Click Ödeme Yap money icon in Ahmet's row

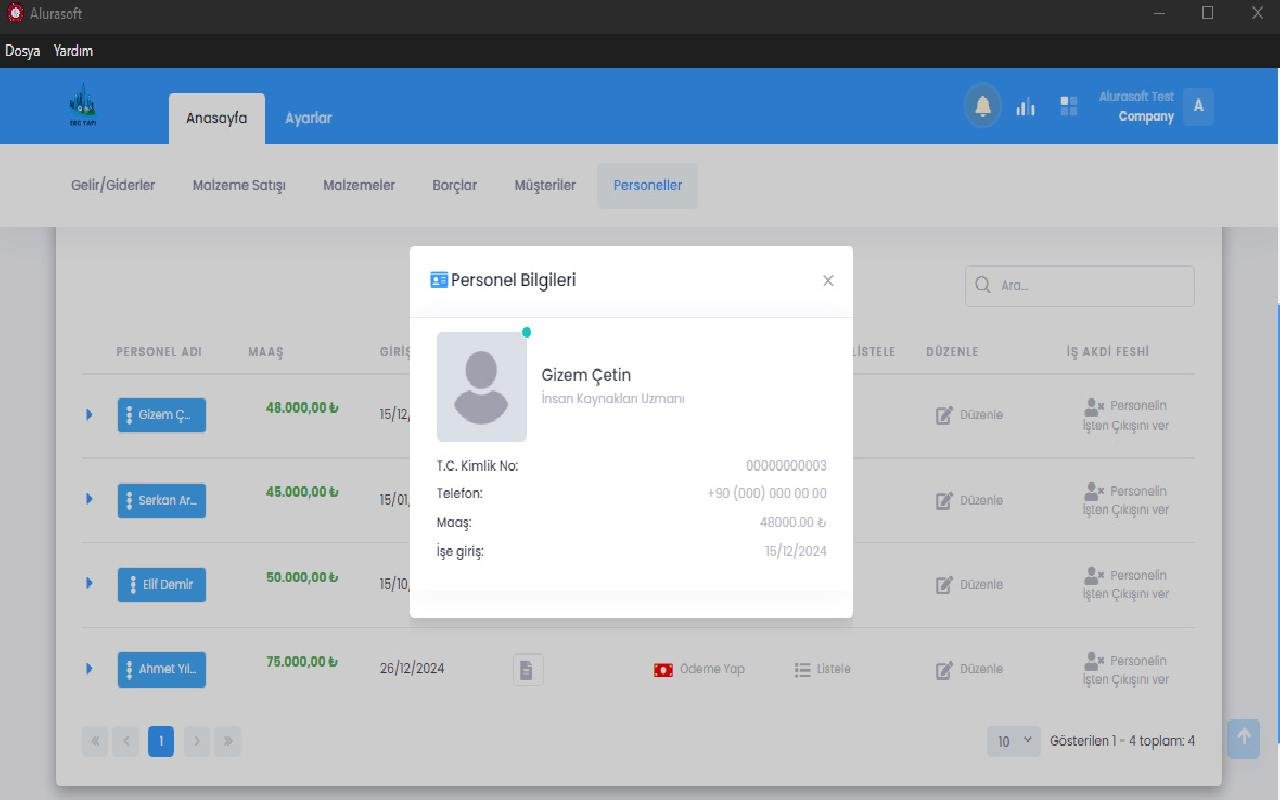[x=663, y=670]
